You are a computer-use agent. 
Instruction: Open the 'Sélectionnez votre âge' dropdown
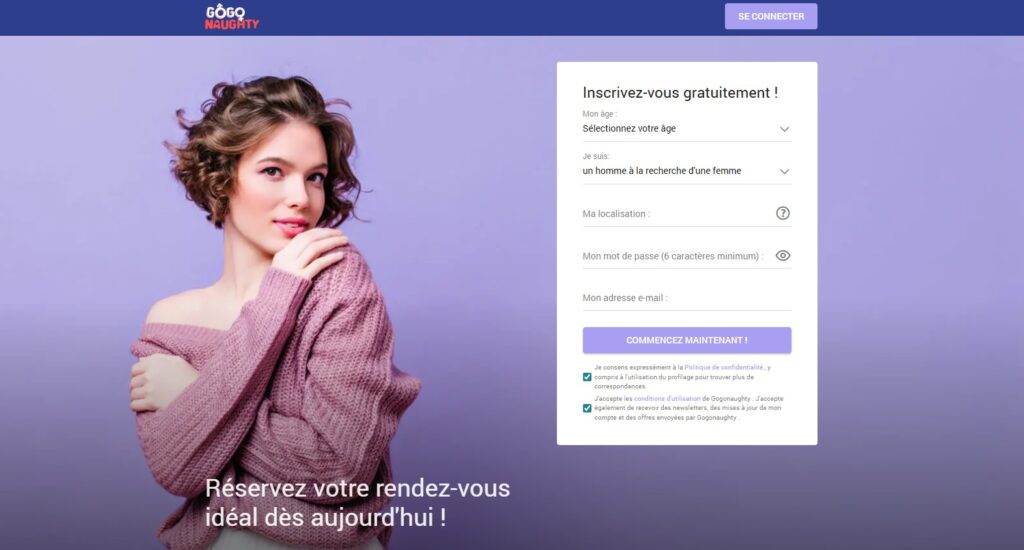pos(686,129)
